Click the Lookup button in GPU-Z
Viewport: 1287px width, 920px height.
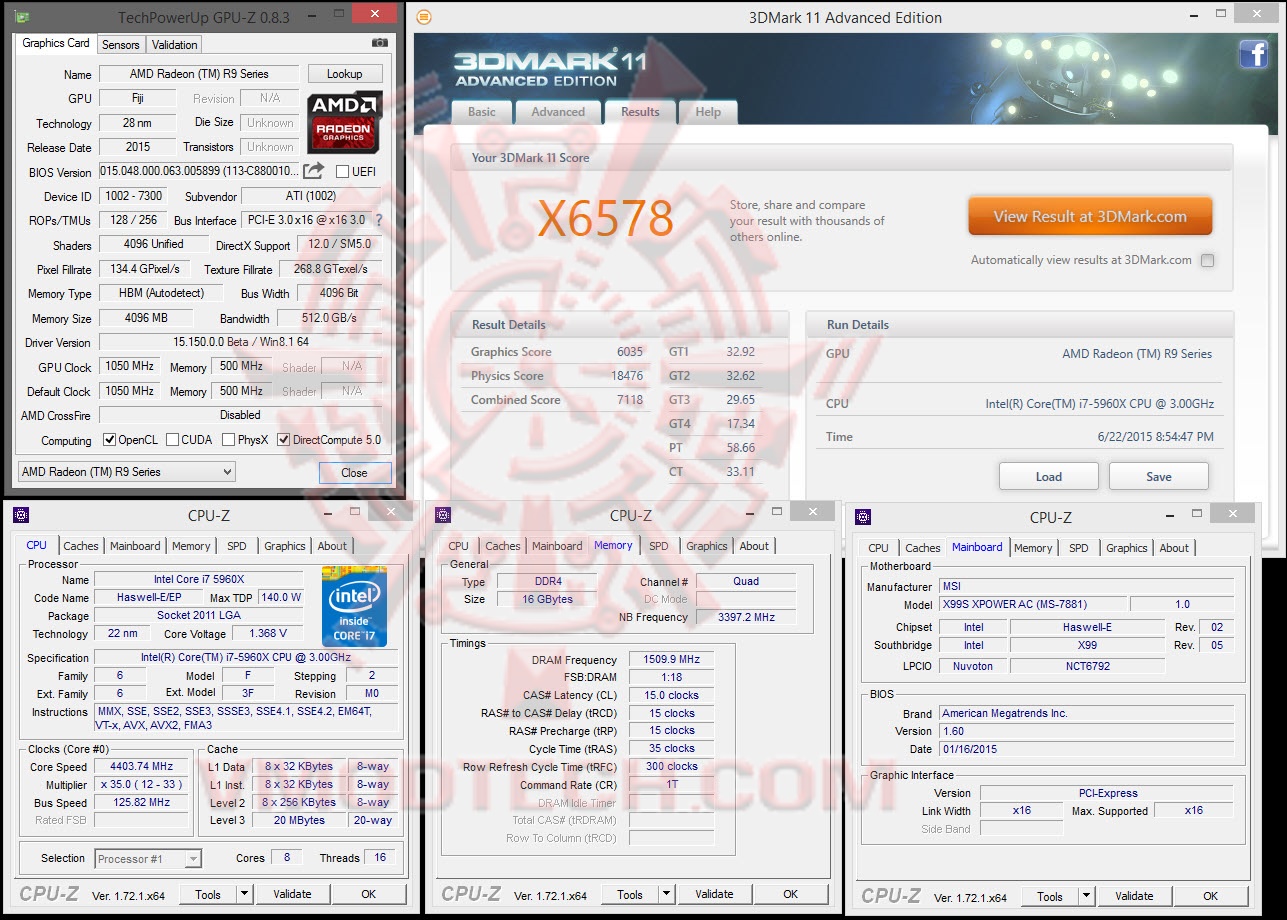pos(344,74)
